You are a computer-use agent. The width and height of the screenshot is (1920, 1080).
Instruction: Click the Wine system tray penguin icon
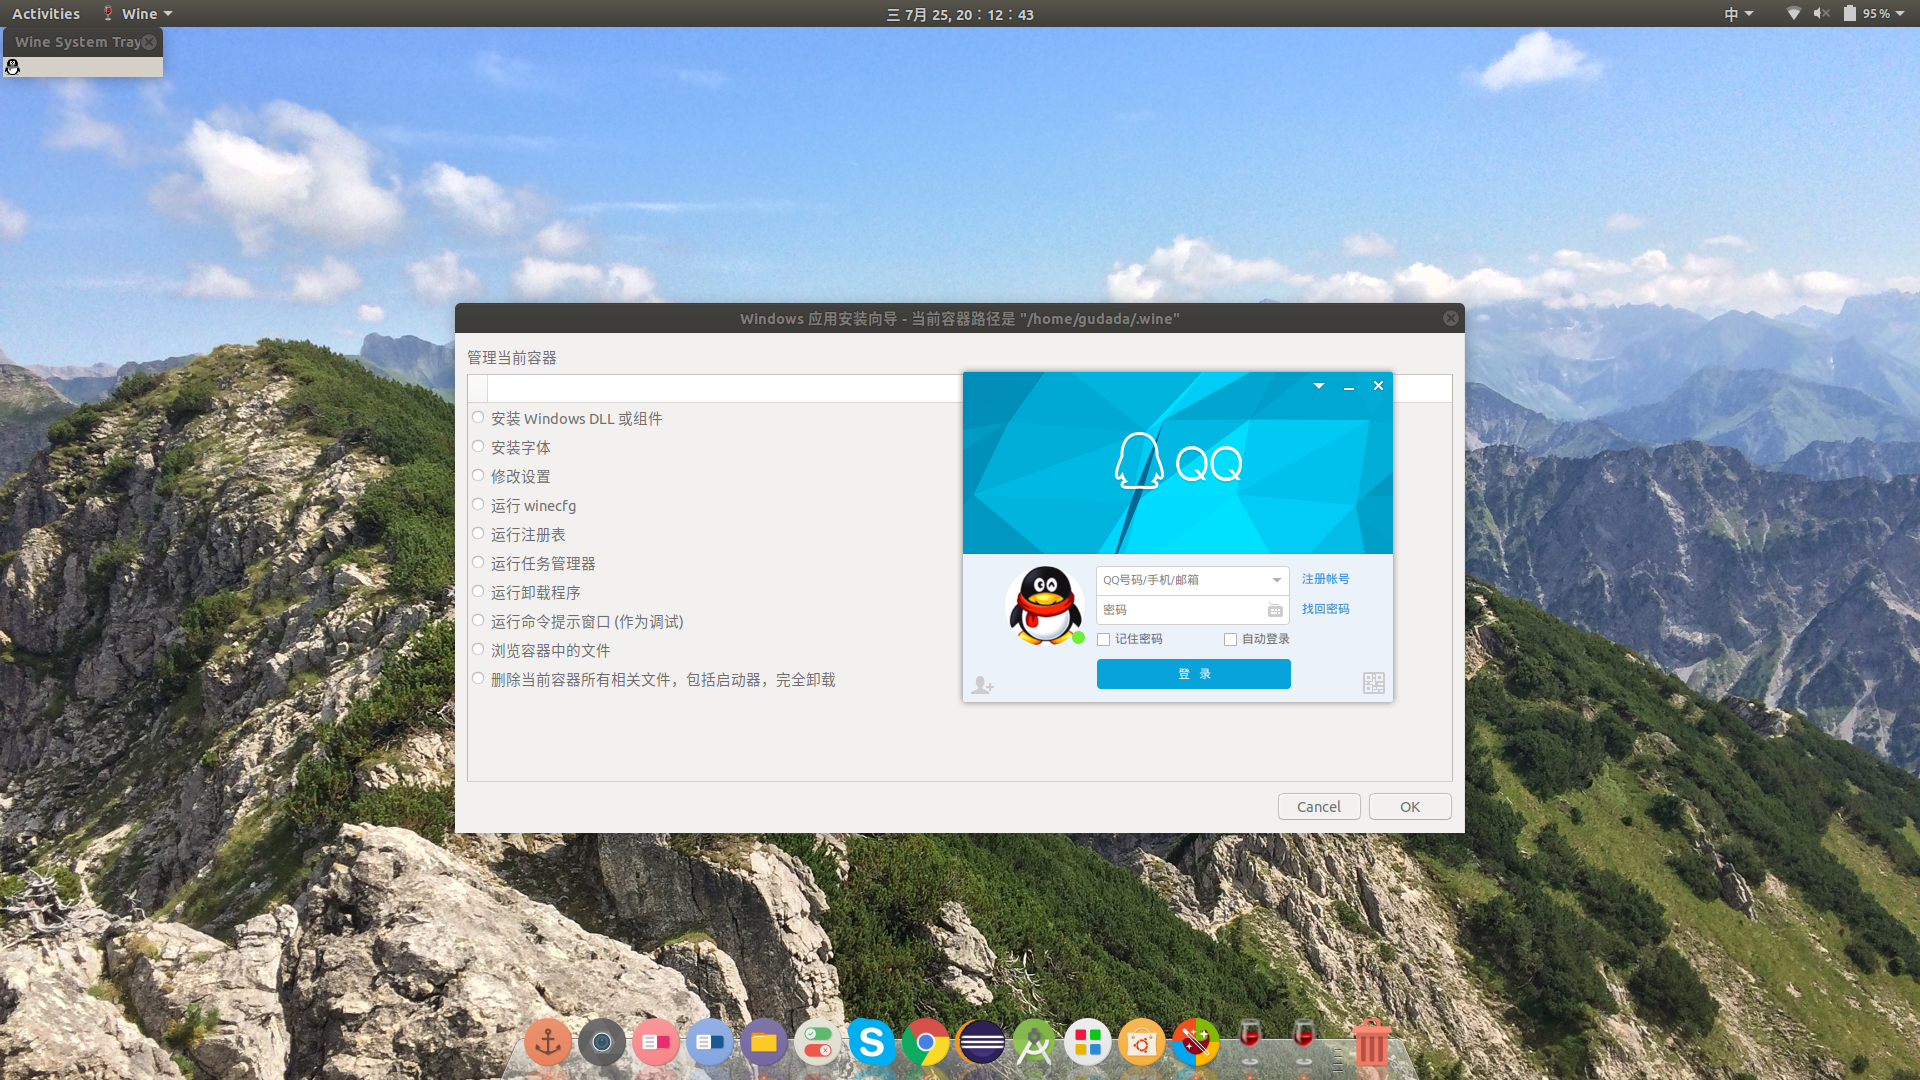point(12,67)
